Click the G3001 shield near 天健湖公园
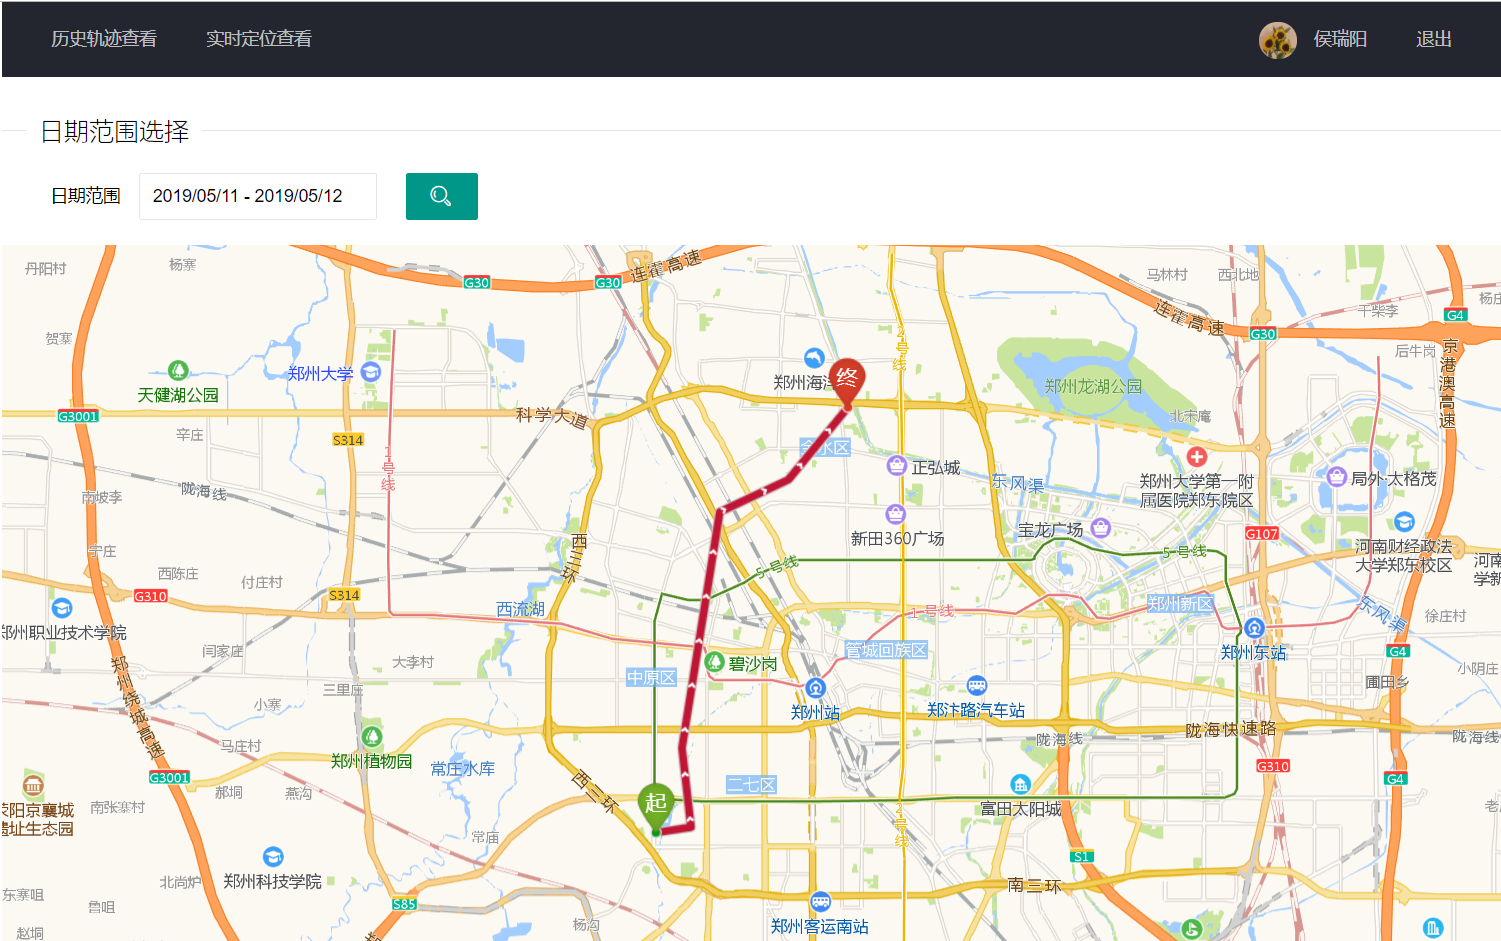 tap(78, 417)
